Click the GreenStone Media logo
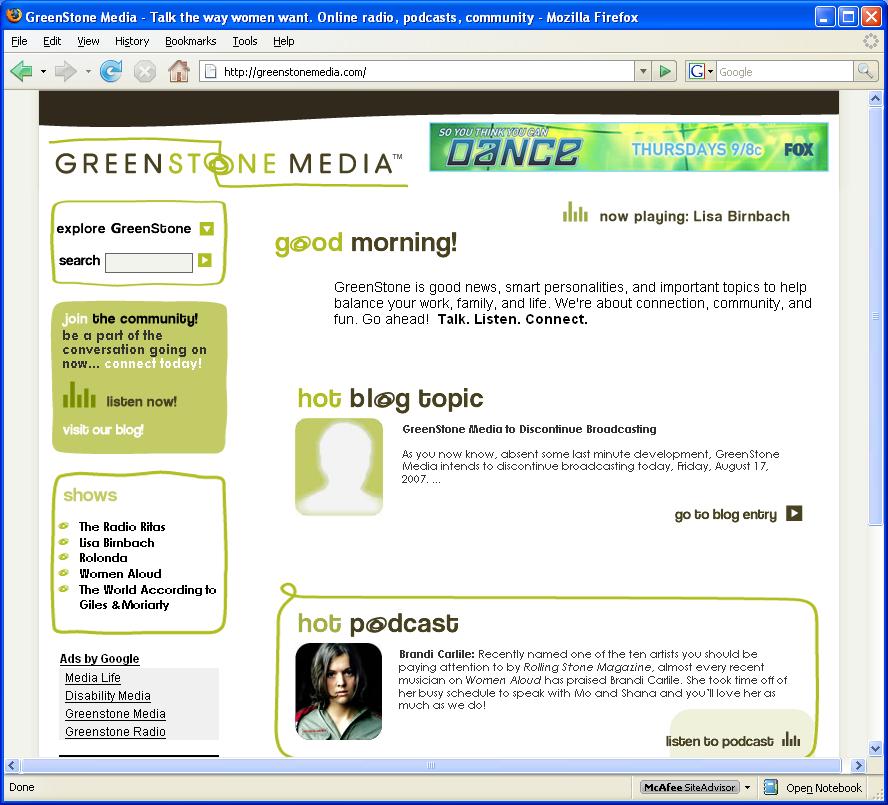Screen dimensions: 888x805 tap(228, 163)
